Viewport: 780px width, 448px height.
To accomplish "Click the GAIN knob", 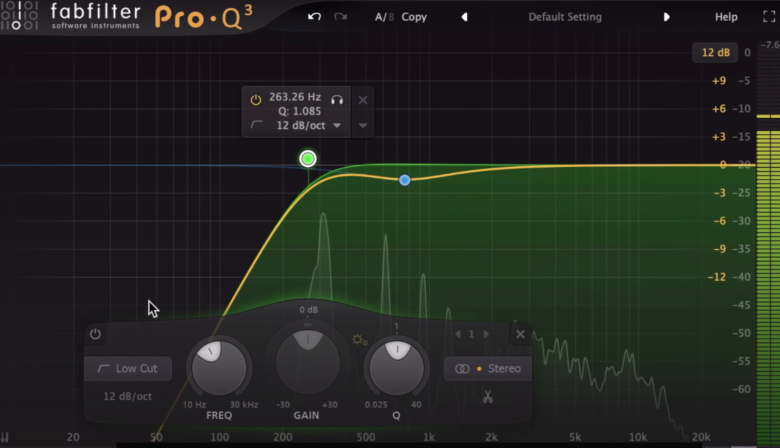I will pyautogui.click(x=307, y=363).
